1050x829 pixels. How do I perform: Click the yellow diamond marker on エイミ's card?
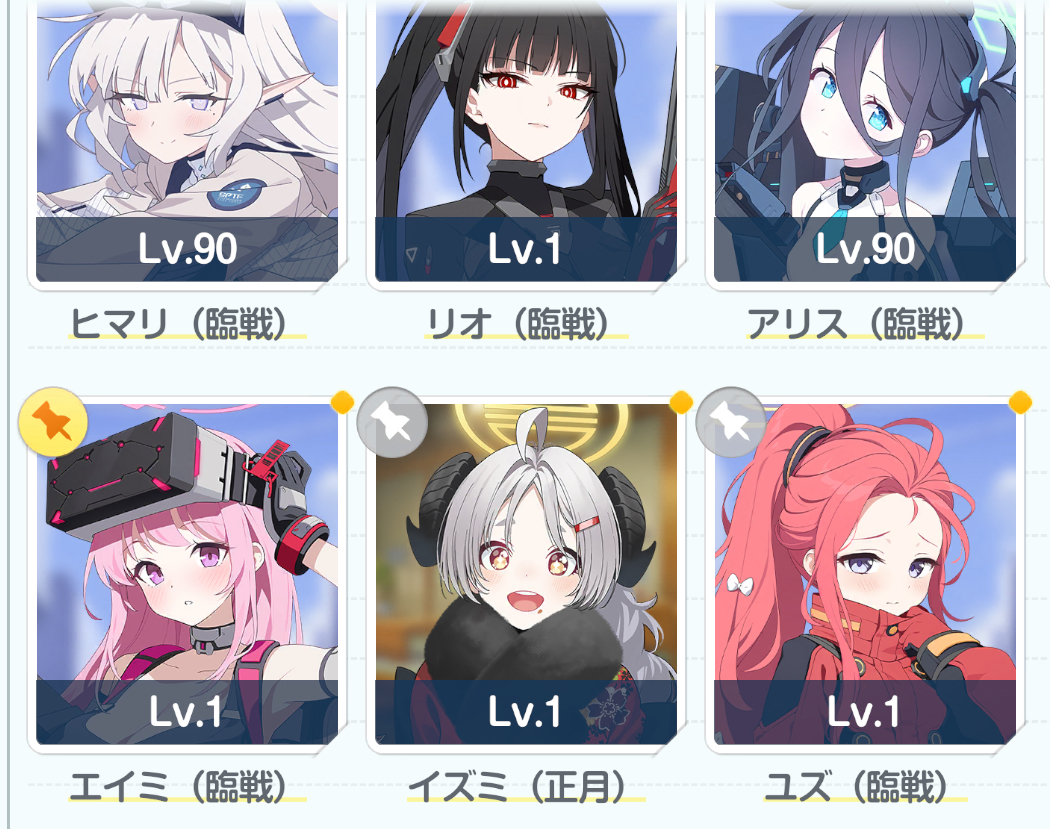(x=342, y=402)
